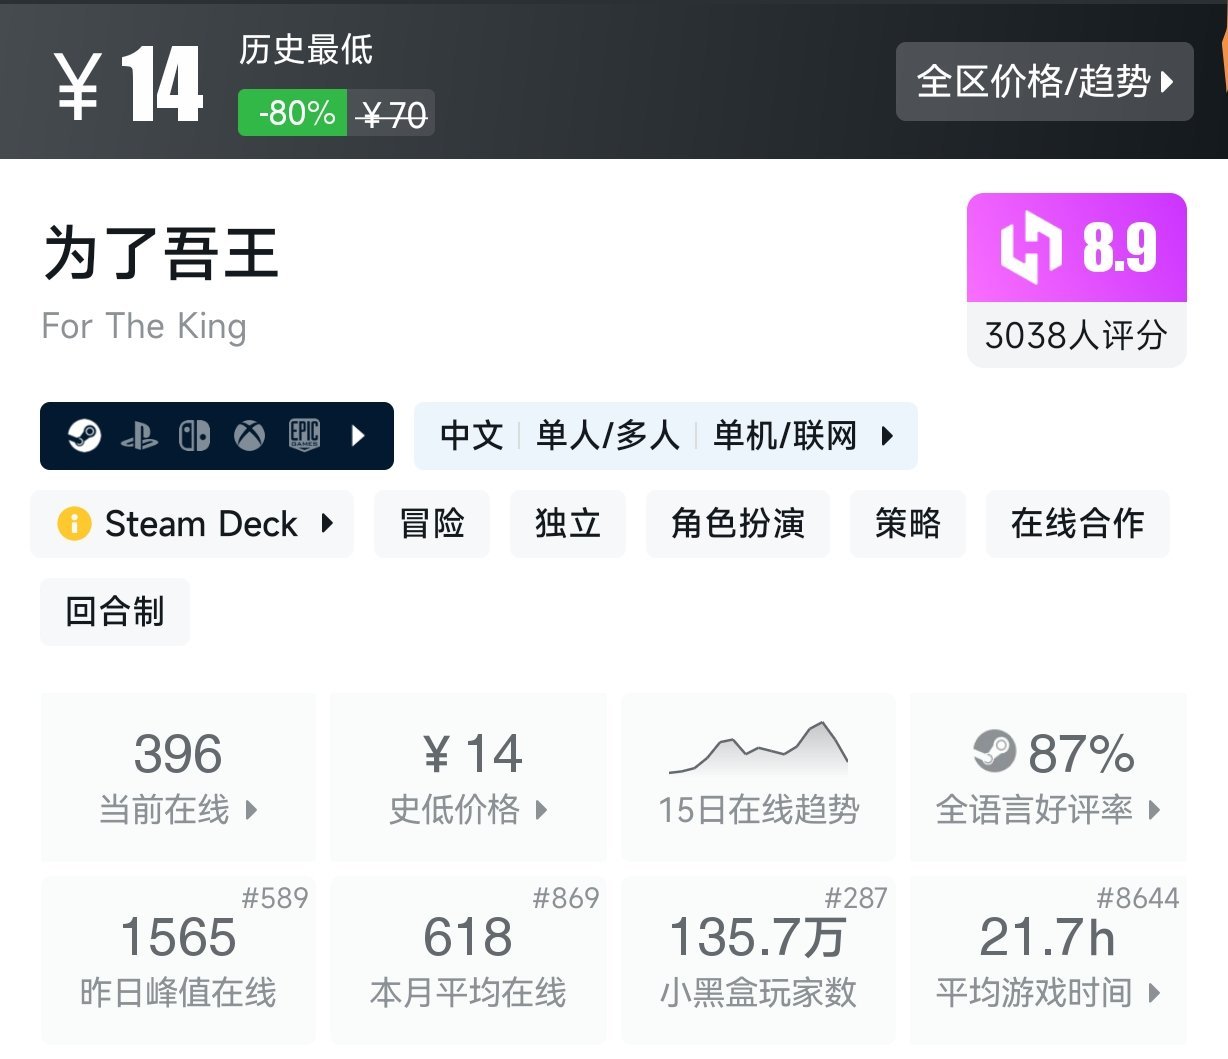Click the yellow Steam Deck info icon
Screen dimensions: 1228x1059
coord(74,523)
